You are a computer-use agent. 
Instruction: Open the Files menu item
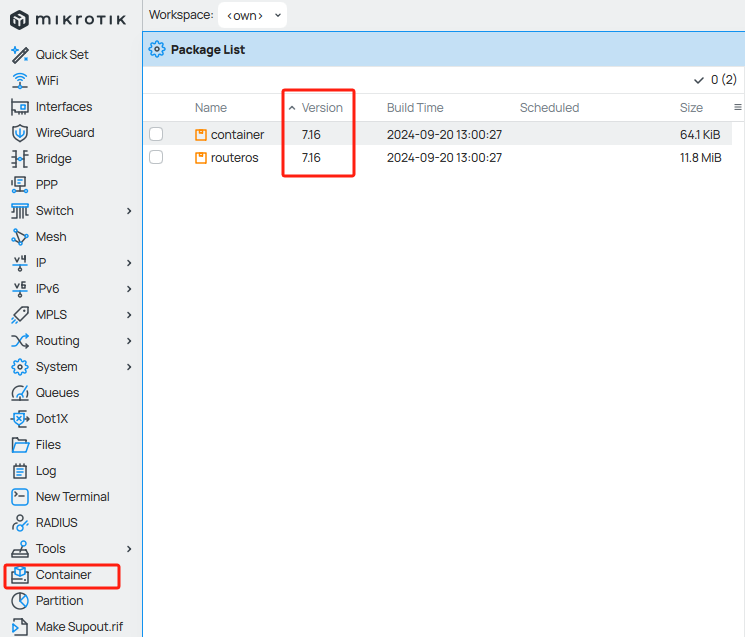coord(48,445)
